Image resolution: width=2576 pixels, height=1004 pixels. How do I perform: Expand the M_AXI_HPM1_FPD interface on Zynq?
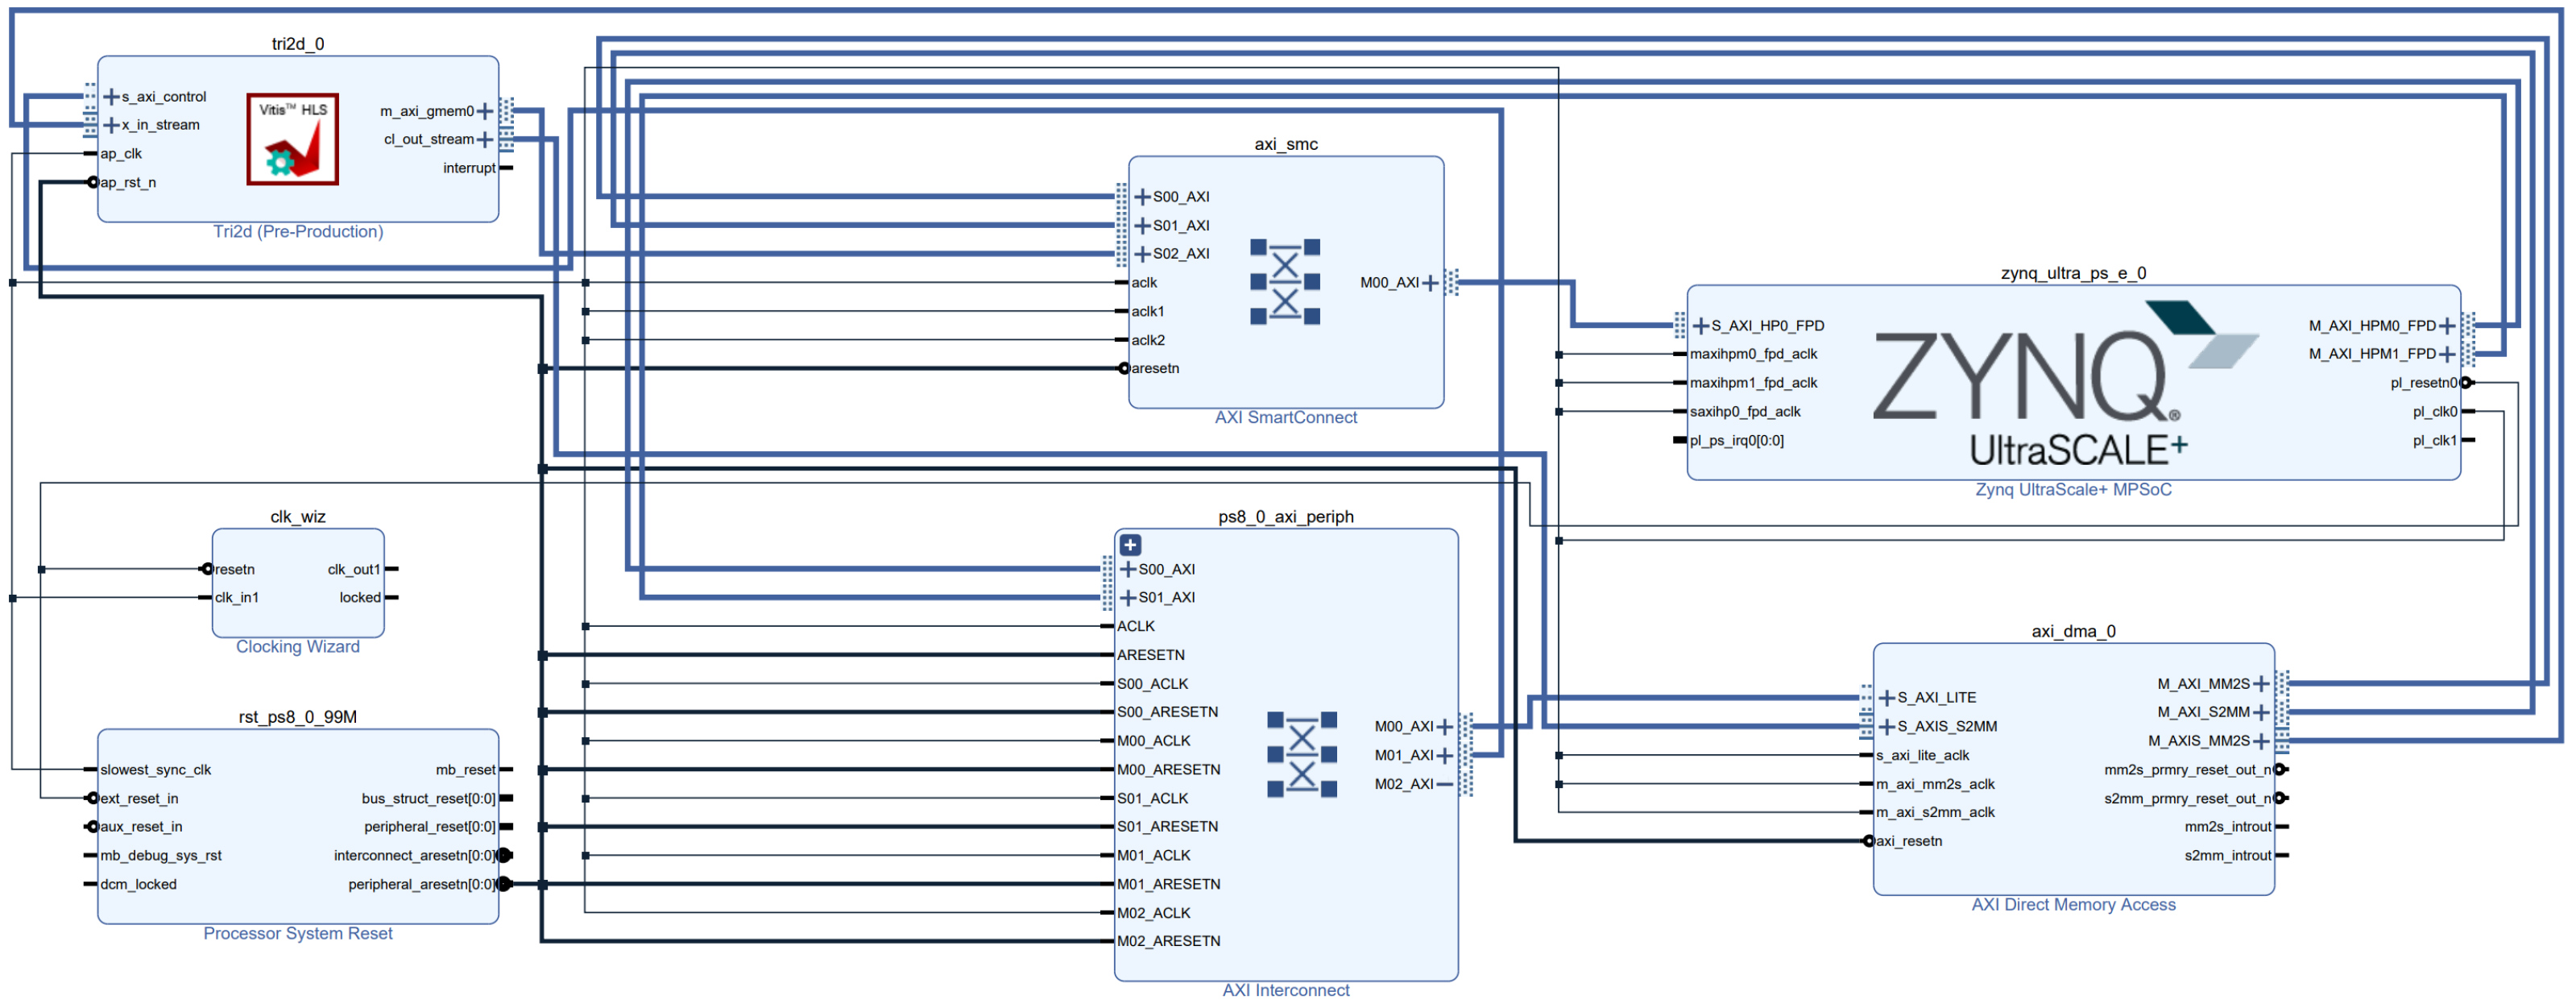[2447, 354]
